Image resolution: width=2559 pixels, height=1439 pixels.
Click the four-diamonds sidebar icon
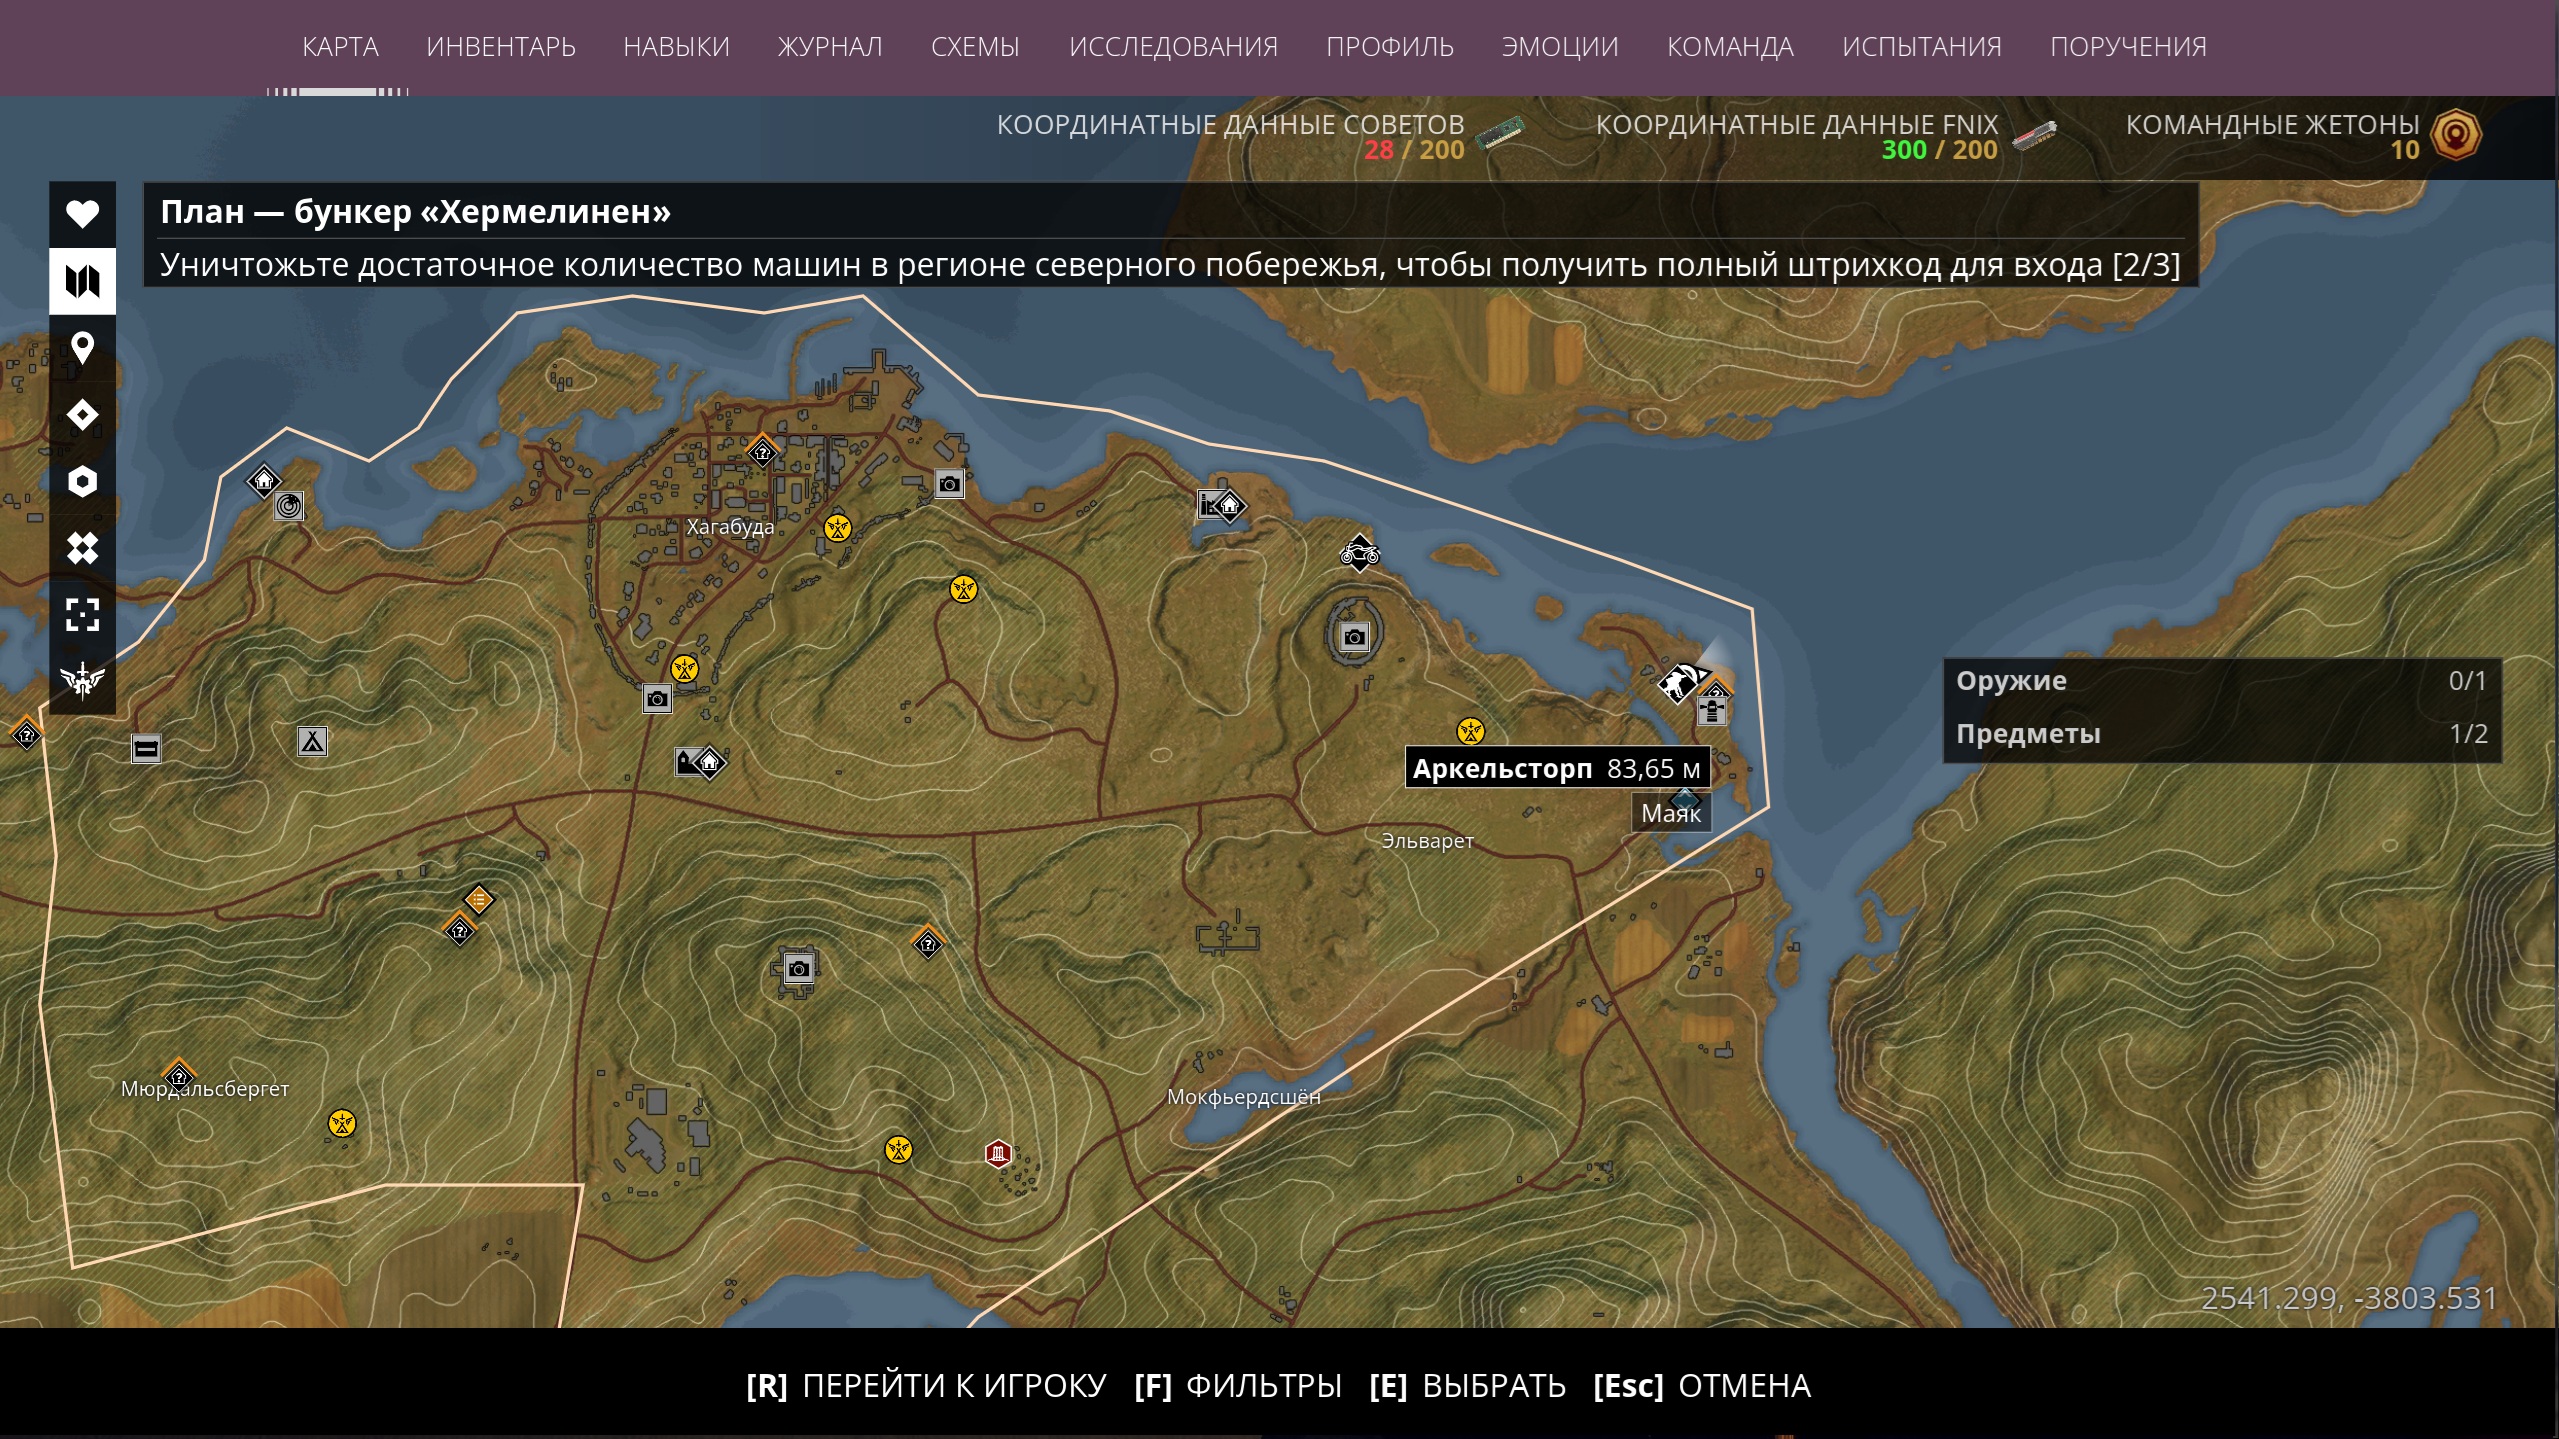[82, 548]
